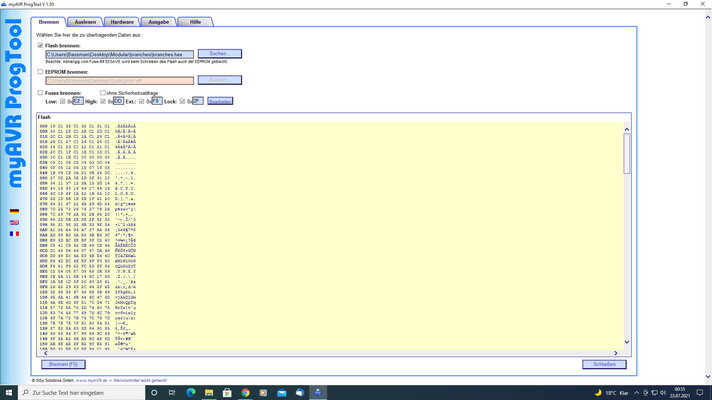Viewport: 712px width, 400px height.
Task: Click the Flash view scroll-left arrow
Action: click(45, 353)
